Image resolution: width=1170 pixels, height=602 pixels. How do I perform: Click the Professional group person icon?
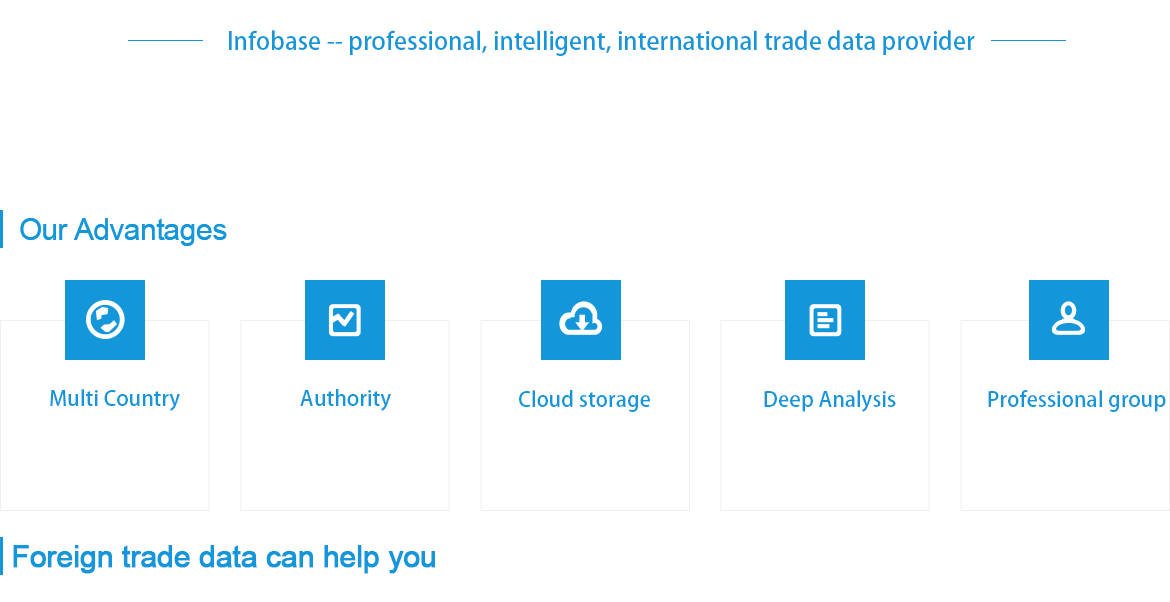pyautogui.click(x=1069, y=320)
